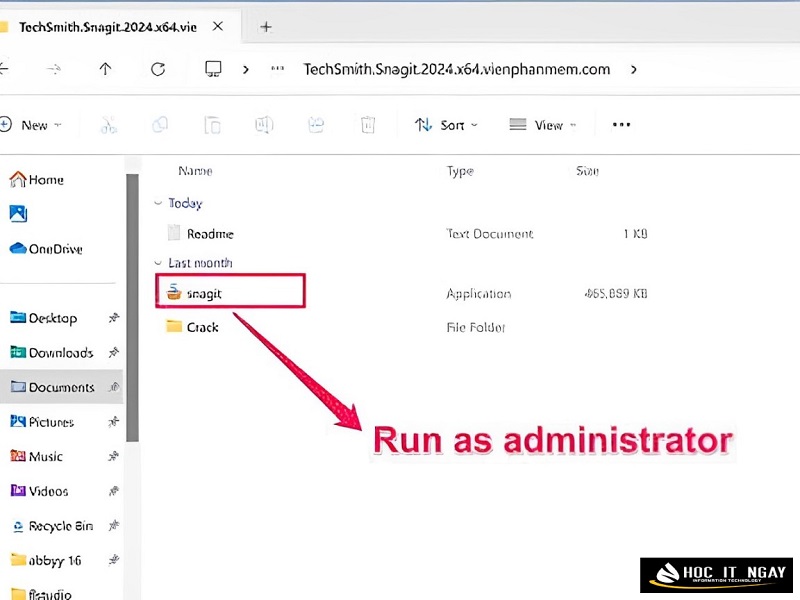Add a new tab with plus button
This screenshot has width=800, height=600.
pyautogui.click(x=266, y=27)
